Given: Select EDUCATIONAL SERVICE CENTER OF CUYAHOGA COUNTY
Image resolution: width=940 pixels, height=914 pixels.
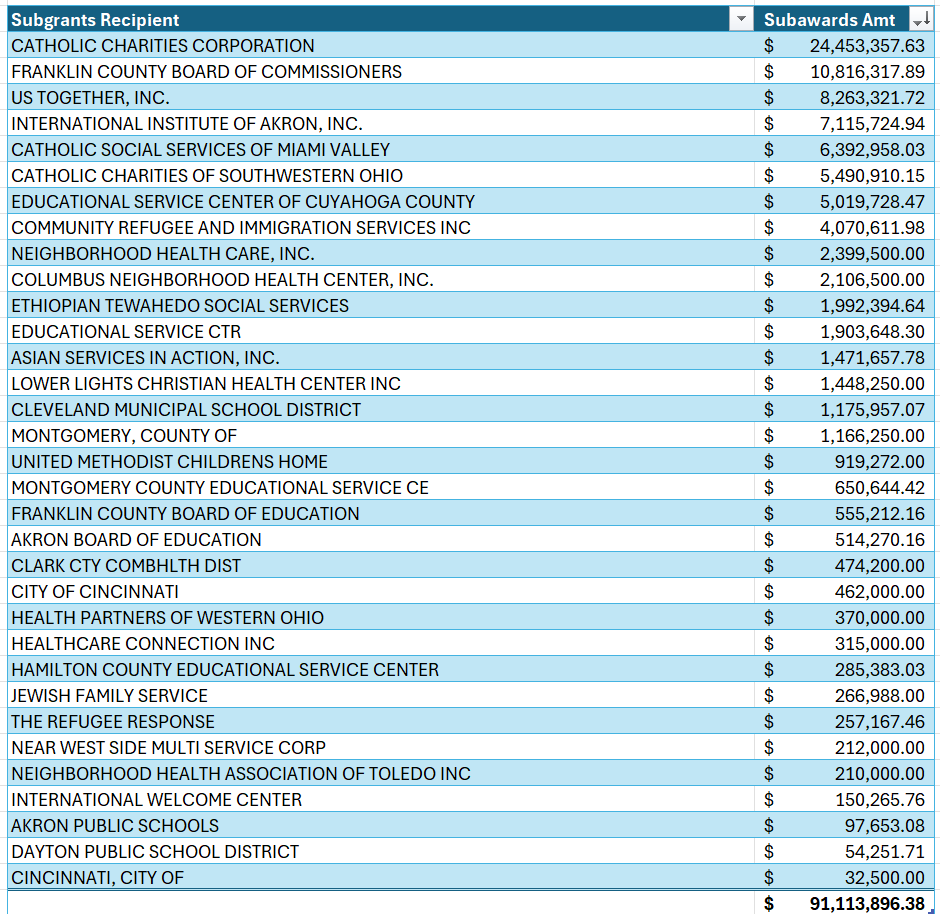Looking at the screenshot, I should [381, 201].
